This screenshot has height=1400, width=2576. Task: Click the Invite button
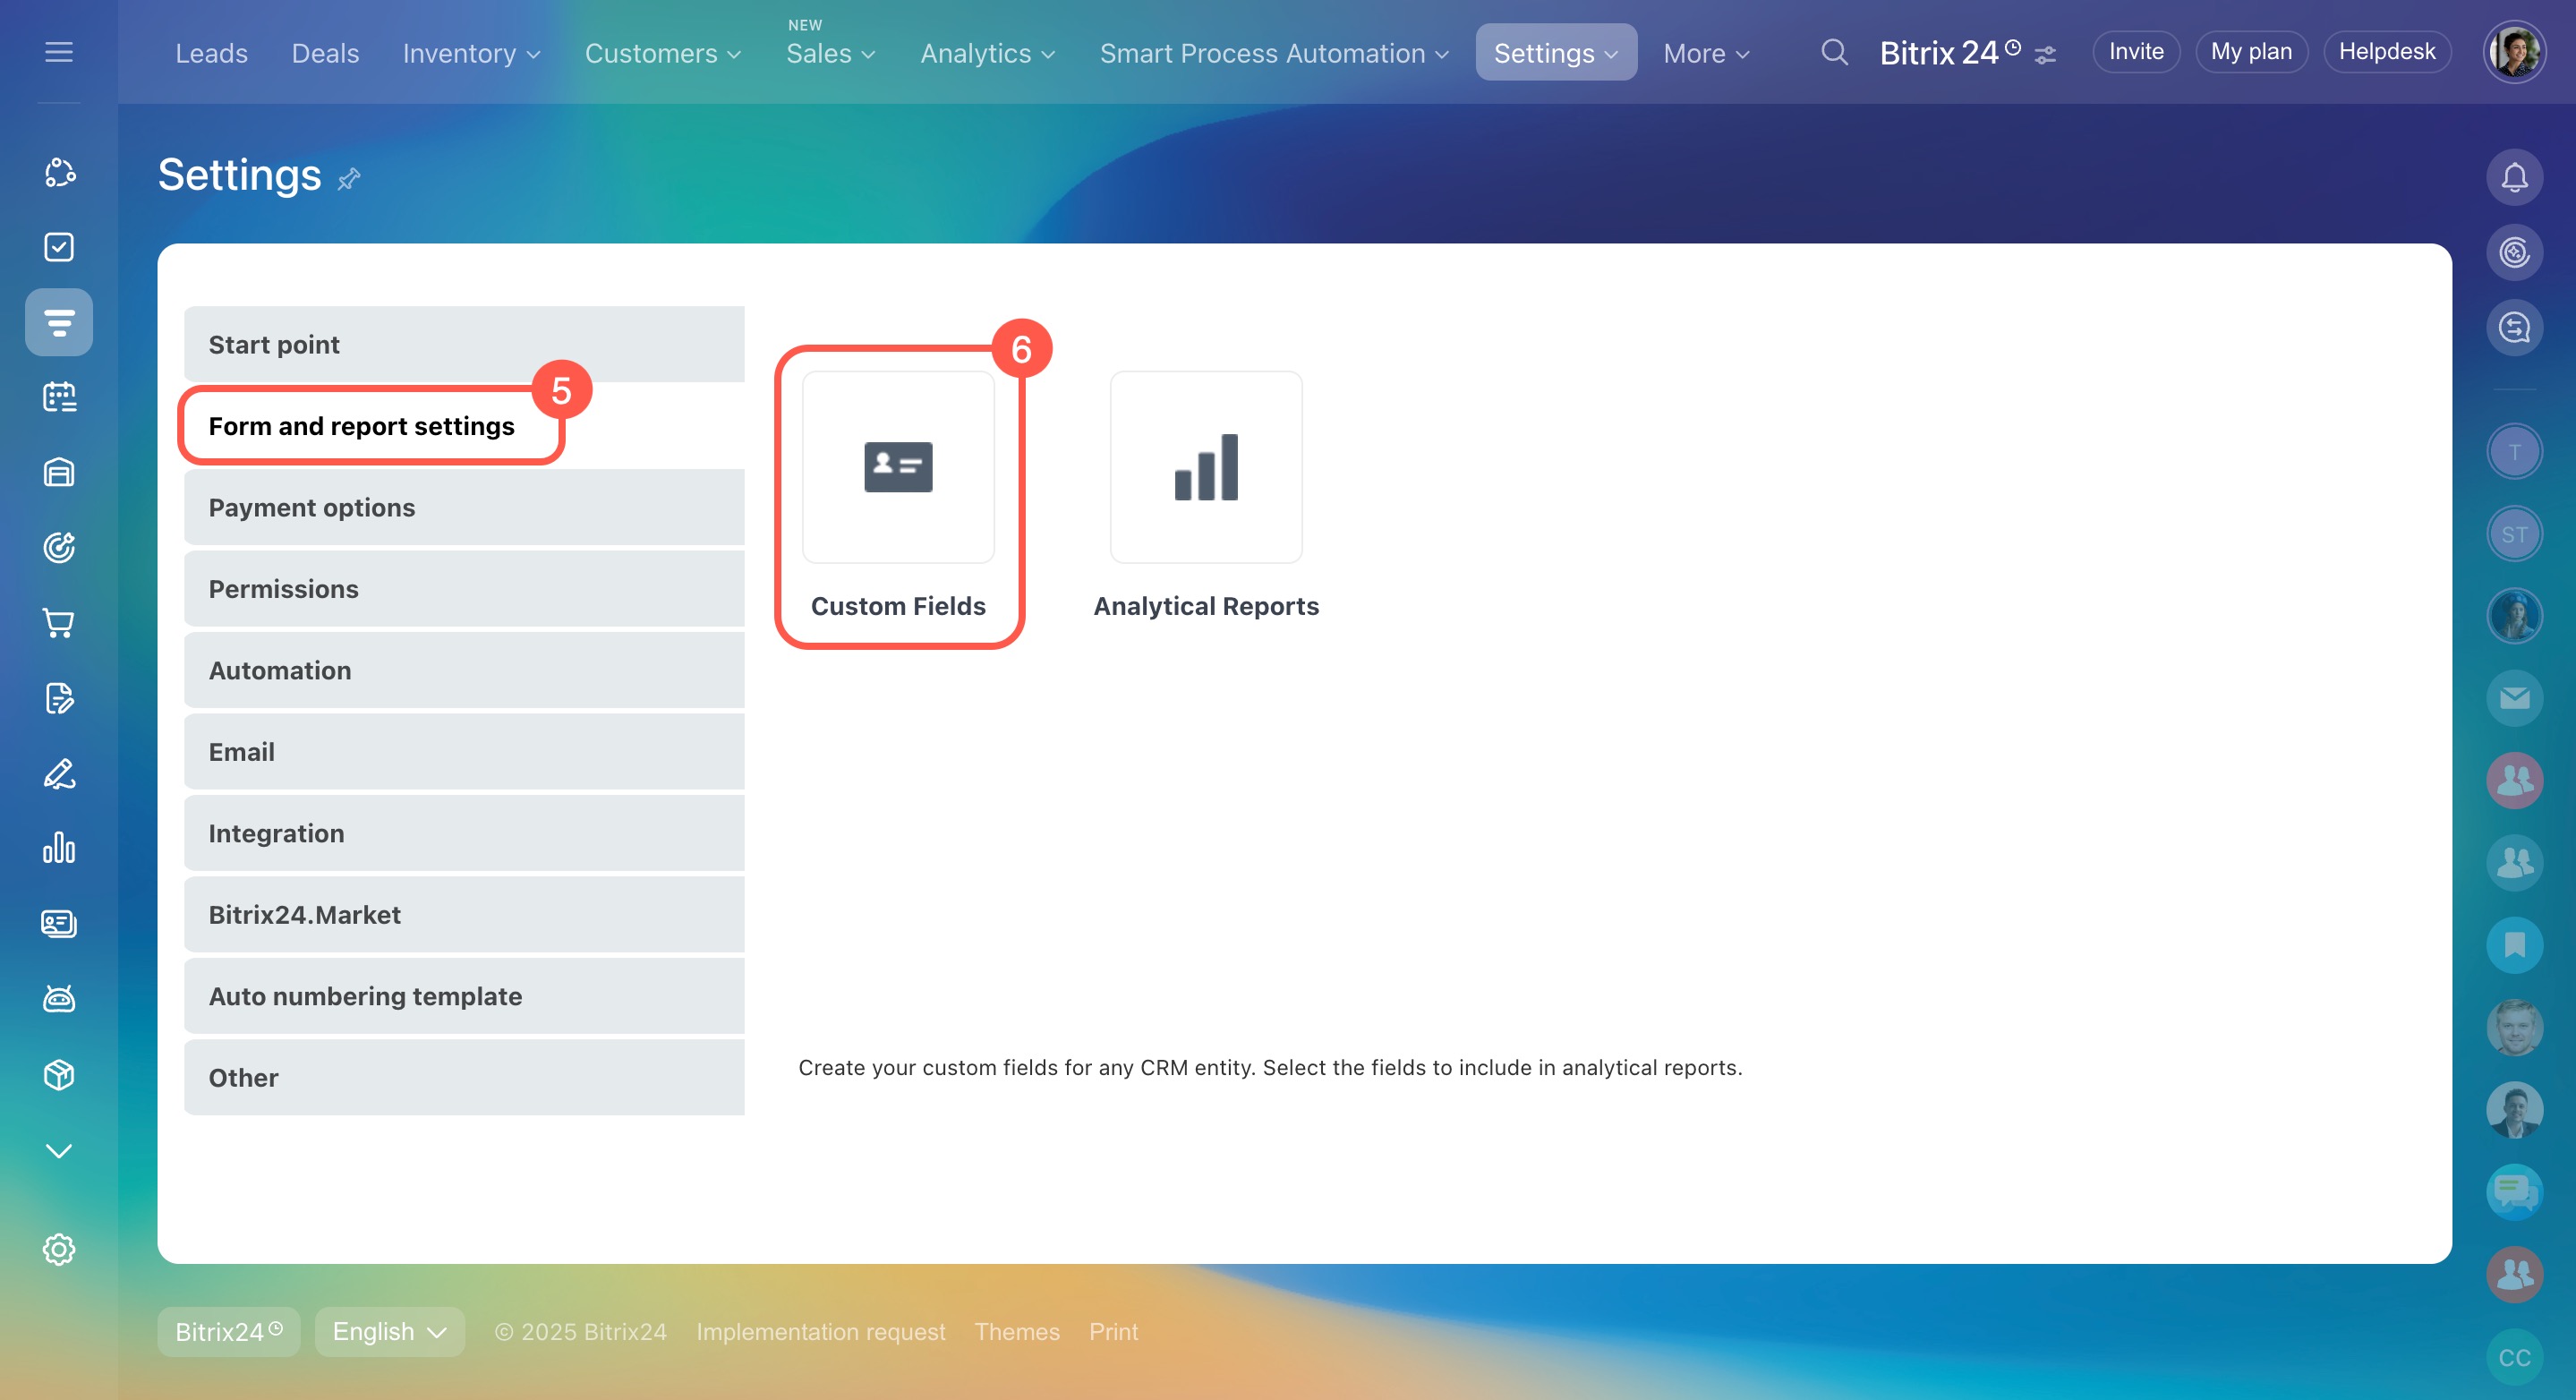click(2135, 52)
